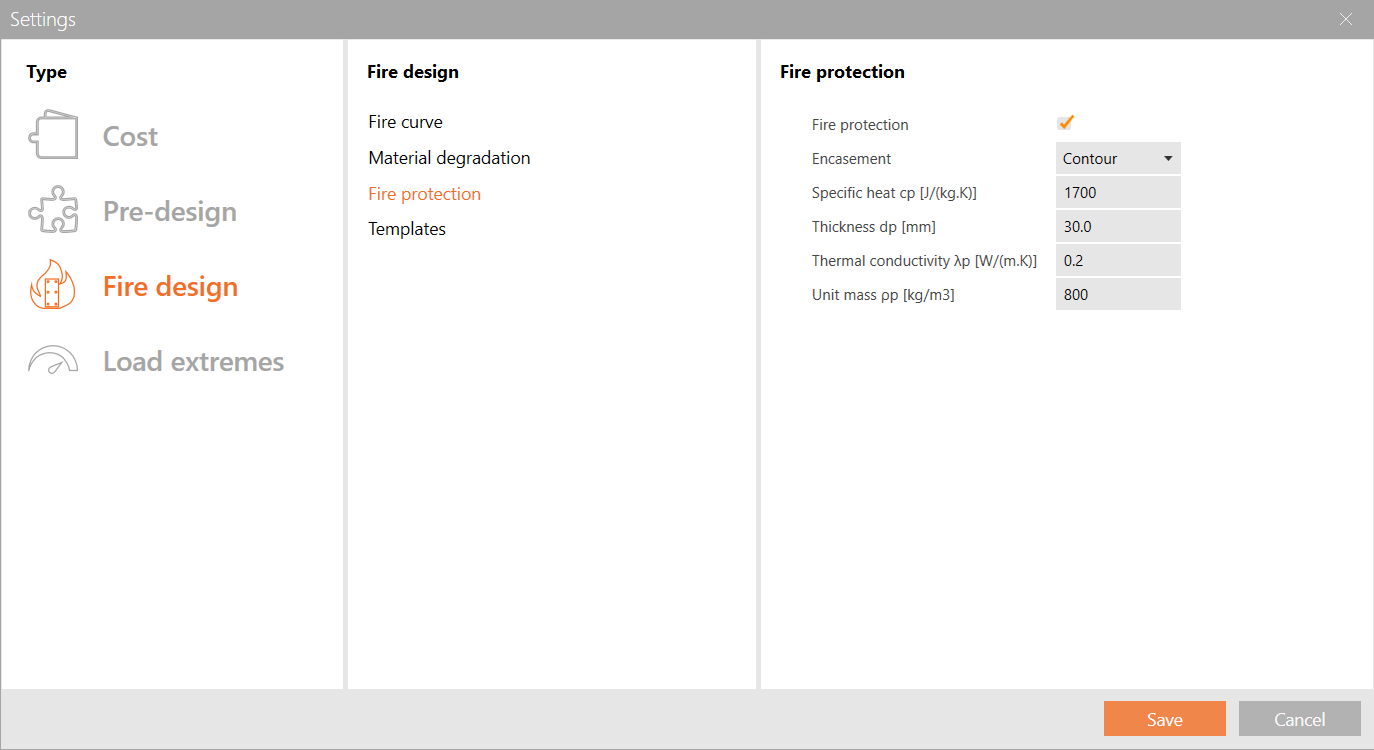
Task: Click the bold 'Fire design' column heading
Action: pos(413,72)
